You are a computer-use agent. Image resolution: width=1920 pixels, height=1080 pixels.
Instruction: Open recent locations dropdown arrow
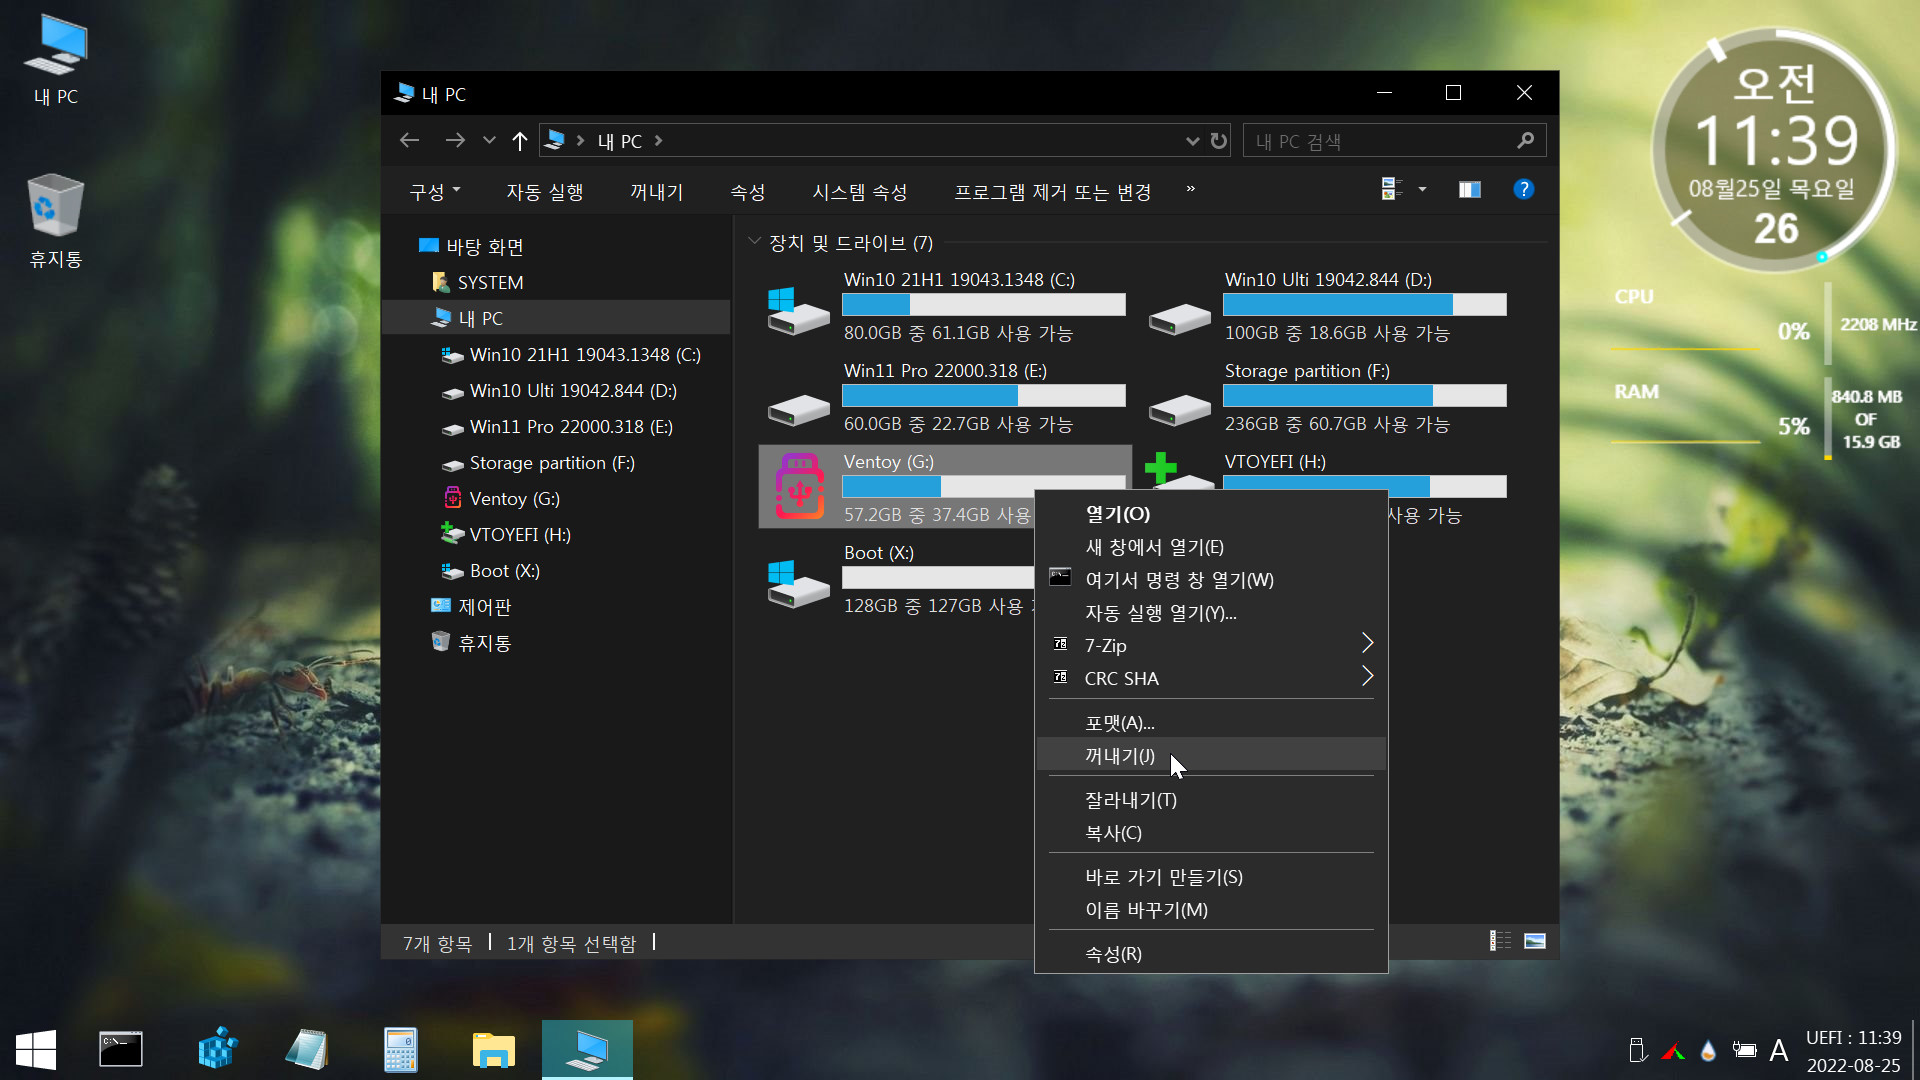click(x=489, y=140)
